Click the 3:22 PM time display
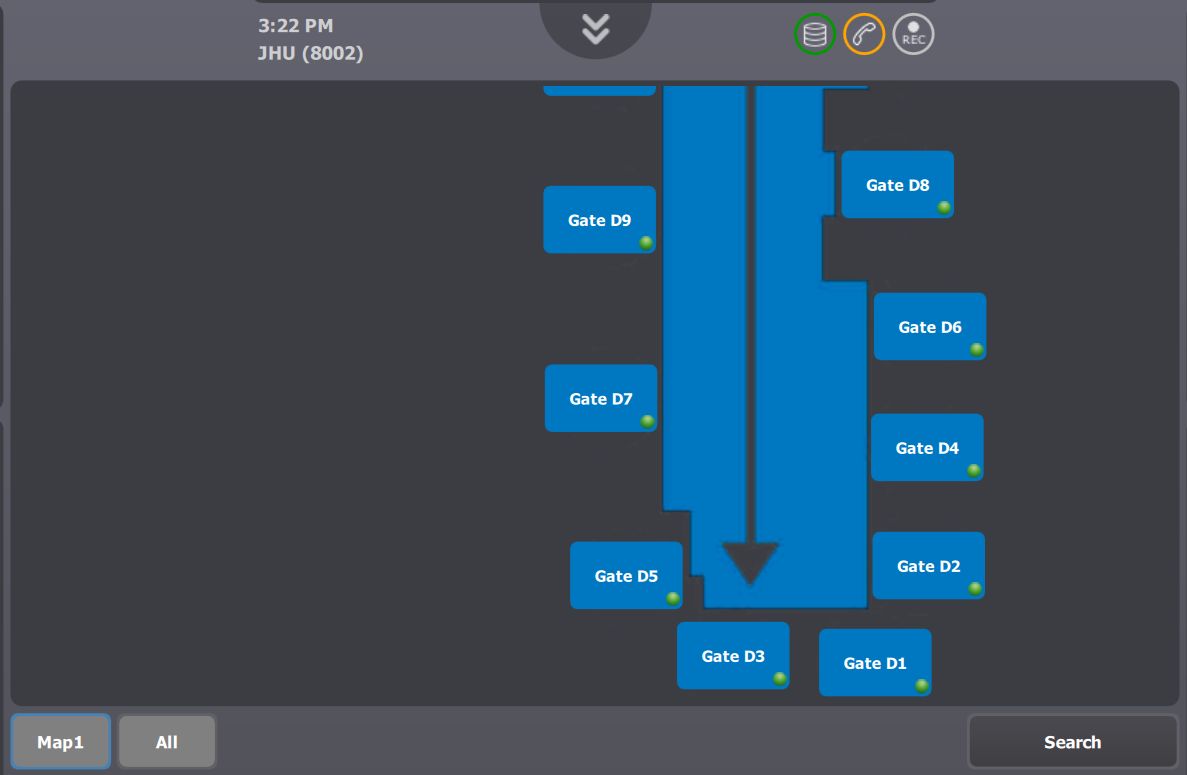 point(295,26)
